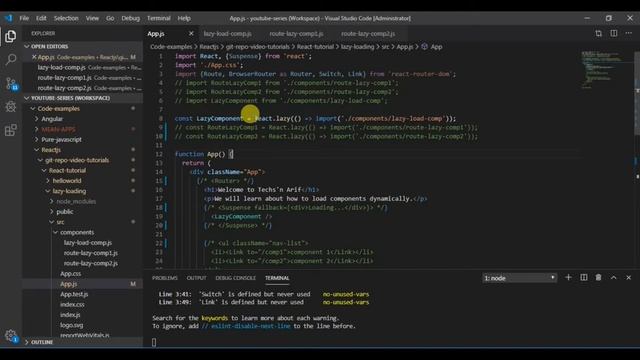
Task: Open logo.svg in the file tree
Action: [x=71, y=325]
